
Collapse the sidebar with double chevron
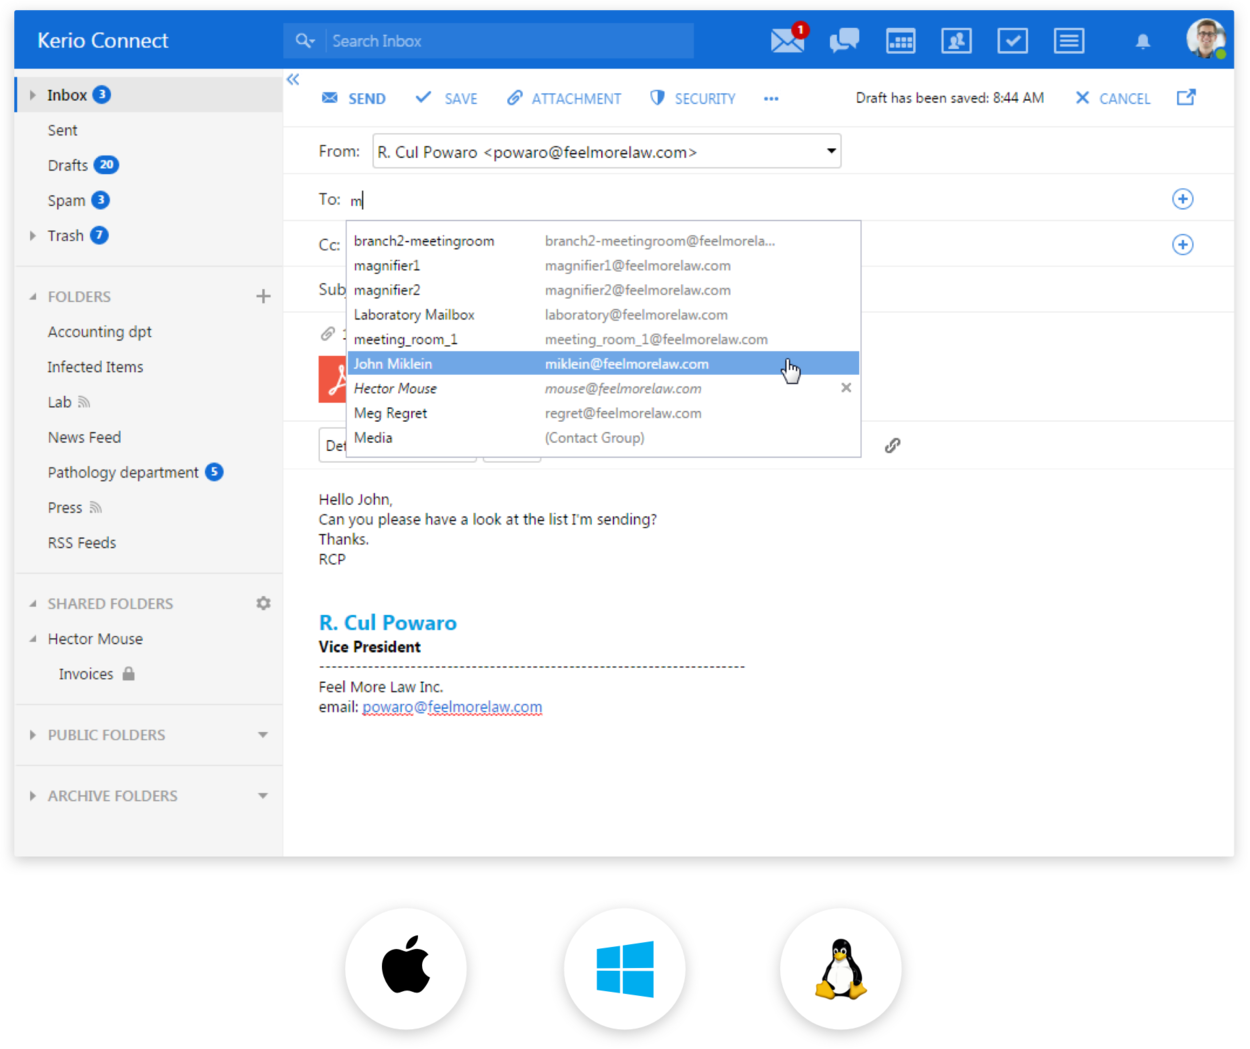pyautogui.click(x=293, y=79)
